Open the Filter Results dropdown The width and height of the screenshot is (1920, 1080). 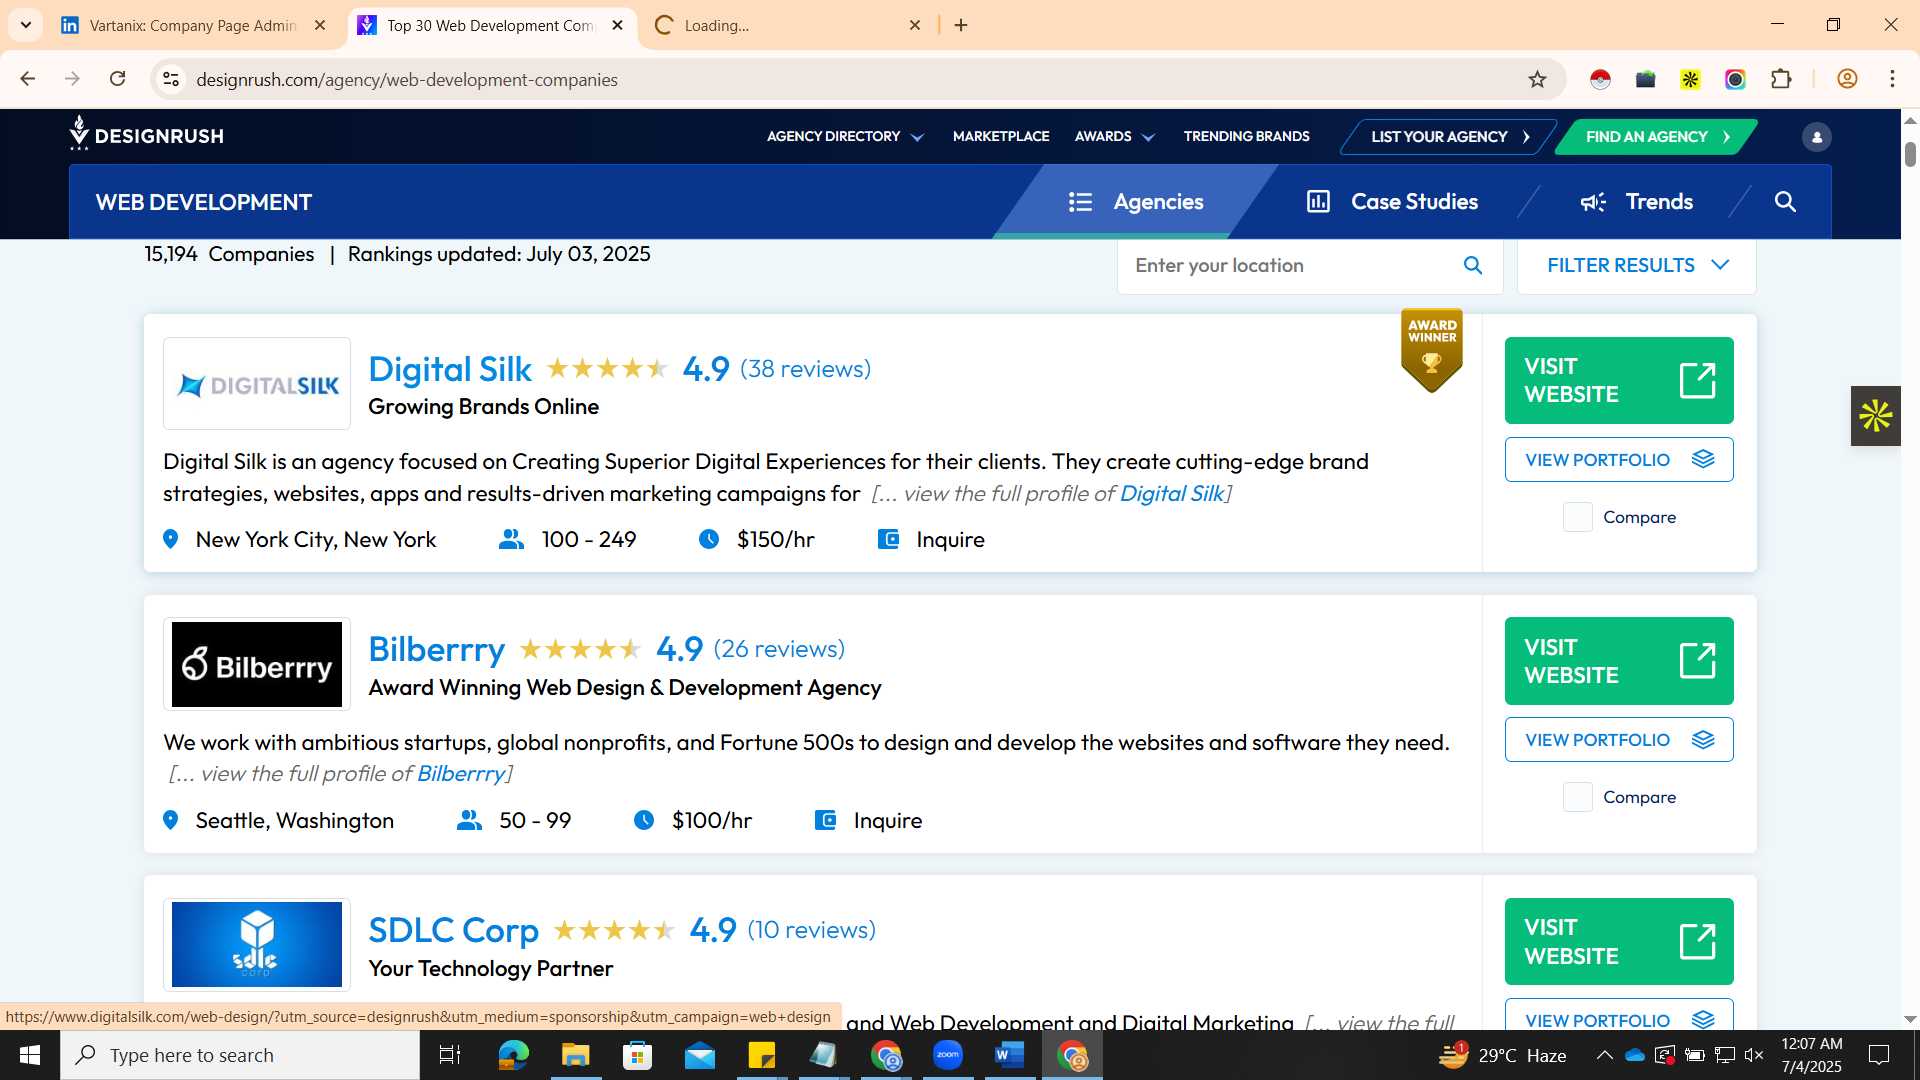[x=1636, y=265]
